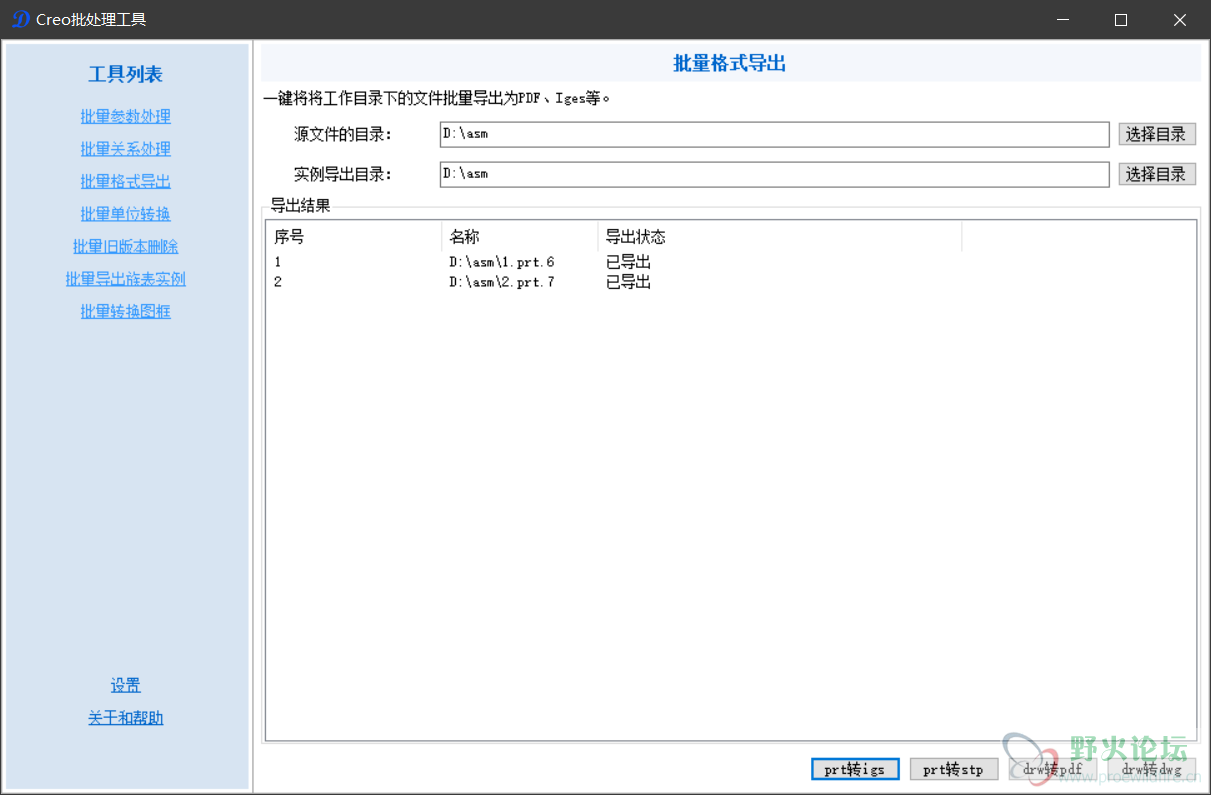This screenshot has height=795, width=1211.
Task: Click 选择目录 button for export directory
Action: click(1157, 174)
